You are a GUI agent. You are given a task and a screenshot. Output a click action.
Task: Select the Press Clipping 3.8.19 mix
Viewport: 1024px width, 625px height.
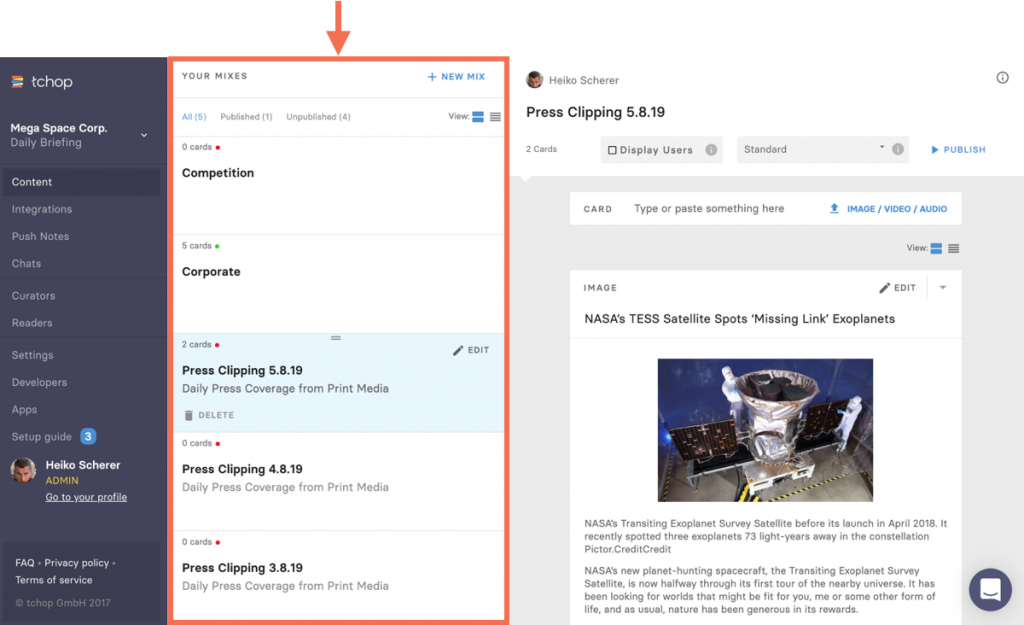point(338,577)
